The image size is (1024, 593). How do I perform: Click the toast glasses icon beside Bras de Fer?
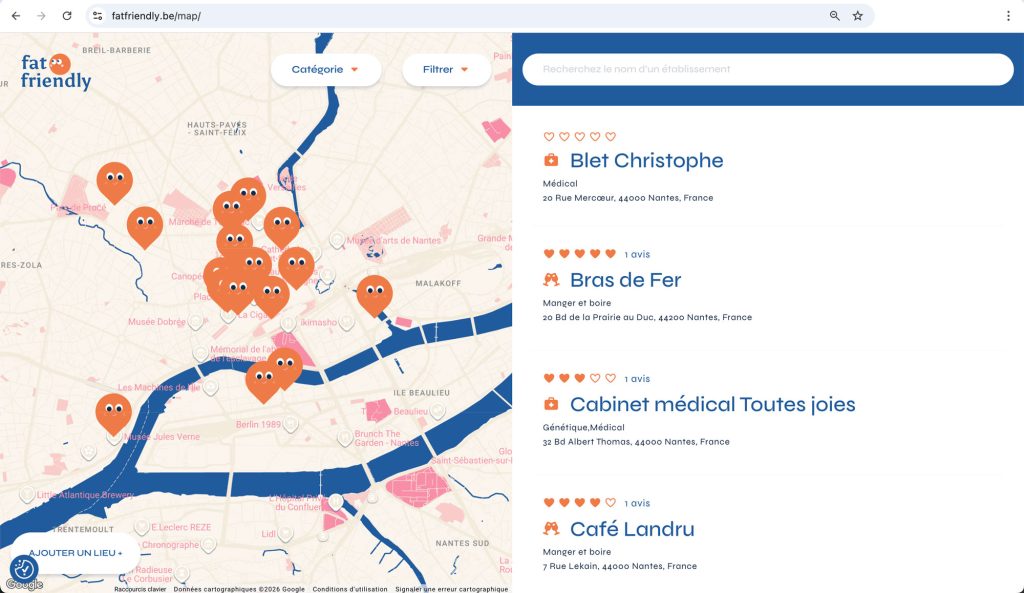coord(551,280)
